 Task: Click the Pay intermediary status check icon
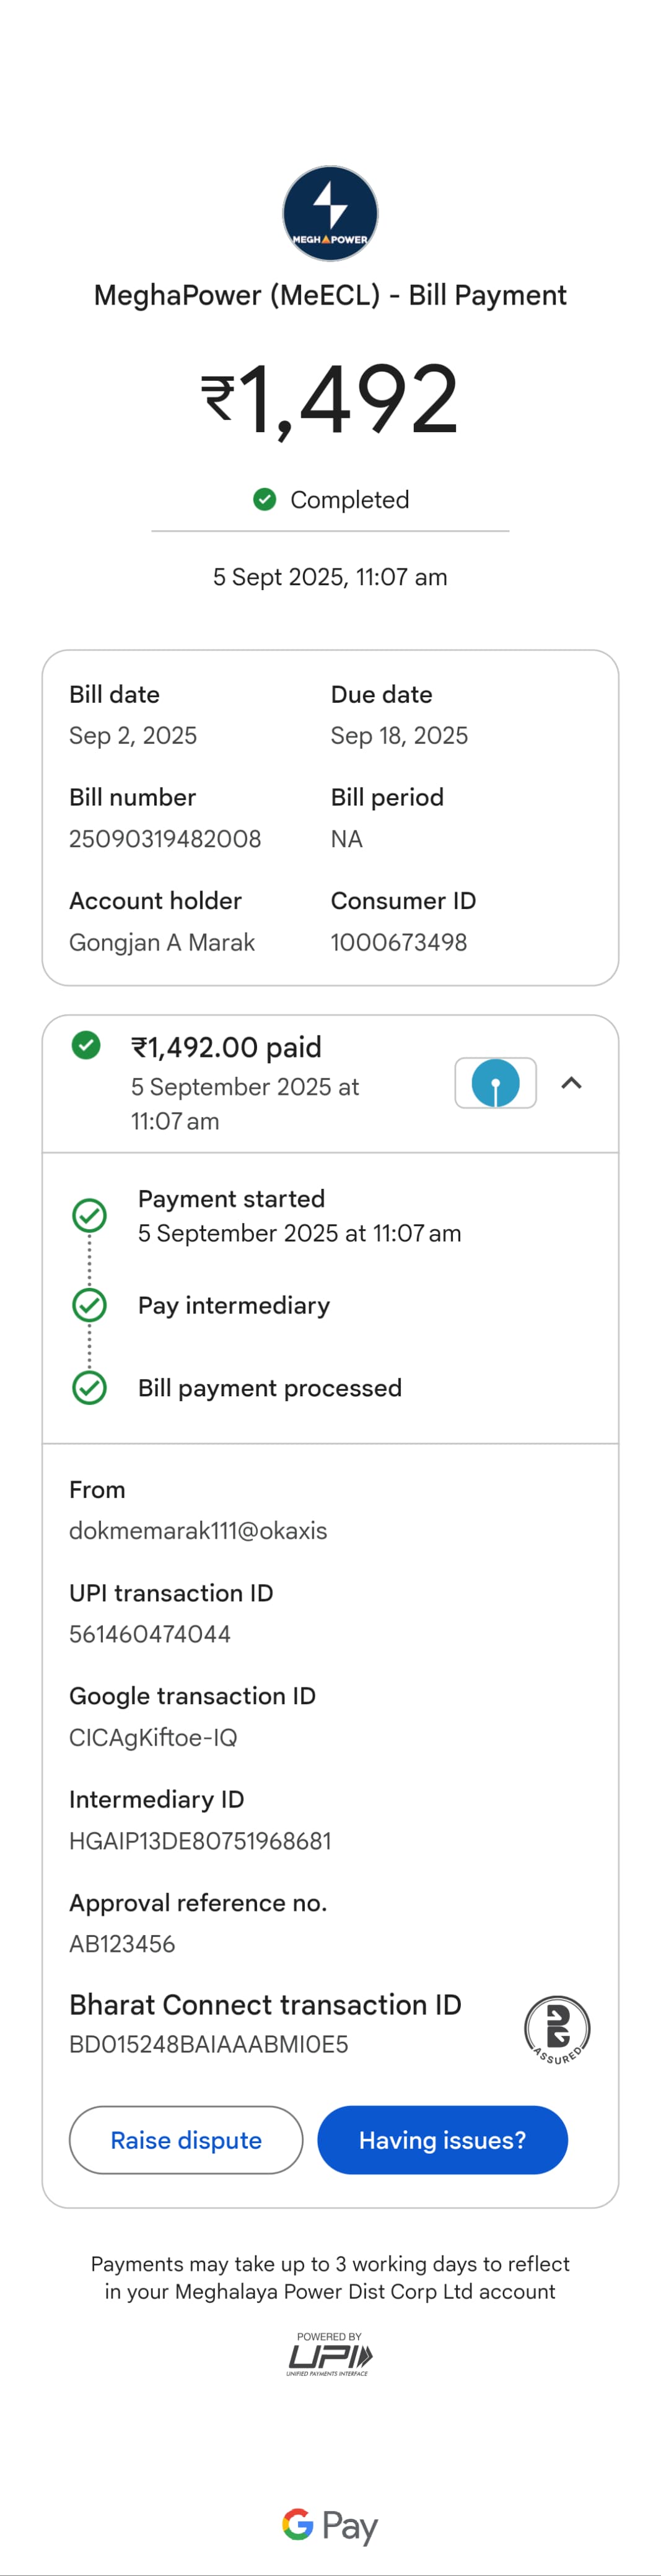tap(90, 1305)
